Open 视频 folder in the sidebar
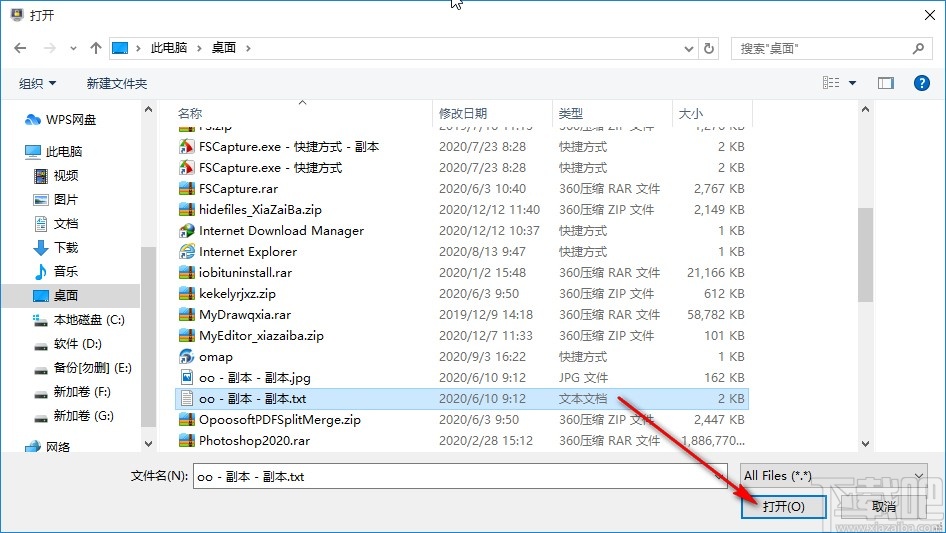 (x=56, y=176)
